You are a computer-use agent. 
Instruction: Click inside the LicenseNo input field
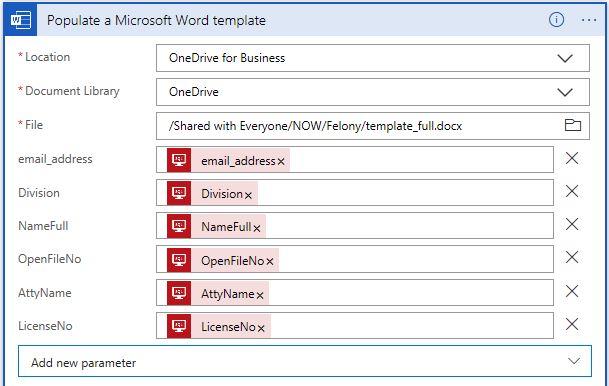click(x=355, y=326)
